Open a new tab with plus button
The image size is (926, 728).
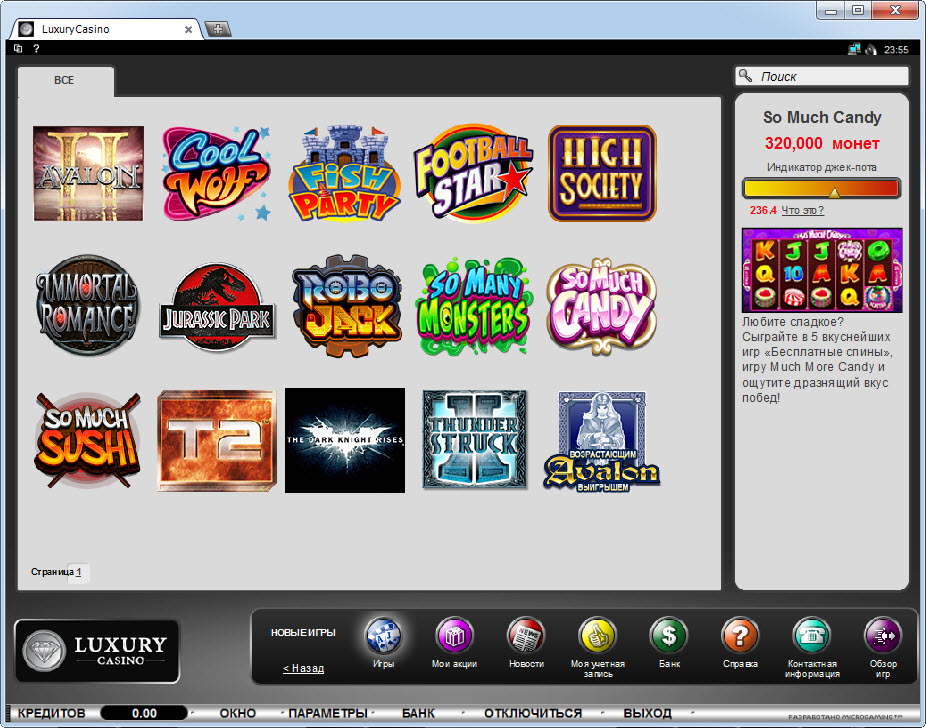coord(217,29)
